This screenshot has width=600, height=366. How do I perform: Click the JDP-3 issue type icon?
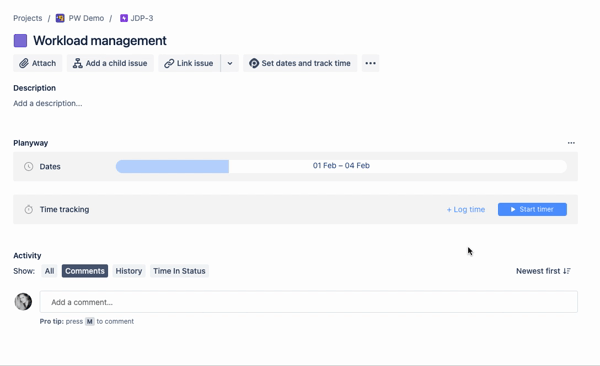[x=124, y=18]
